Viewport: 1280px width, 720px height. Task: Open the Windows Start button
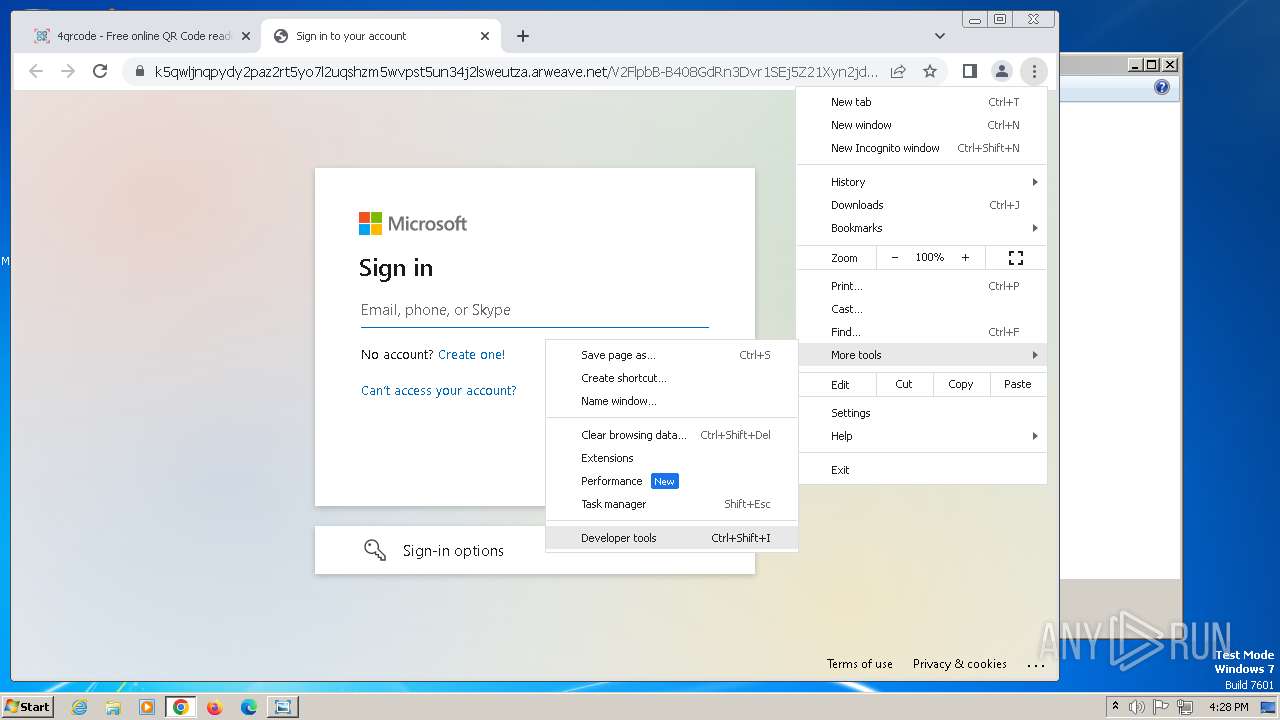pos(28,706)
